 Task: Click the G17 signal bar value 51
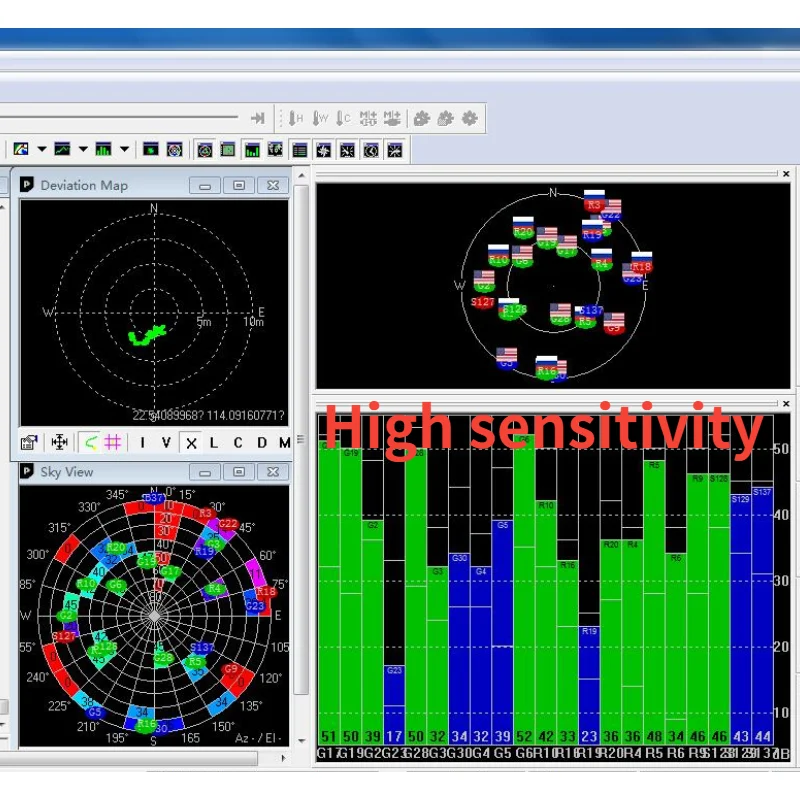point(329,736)
